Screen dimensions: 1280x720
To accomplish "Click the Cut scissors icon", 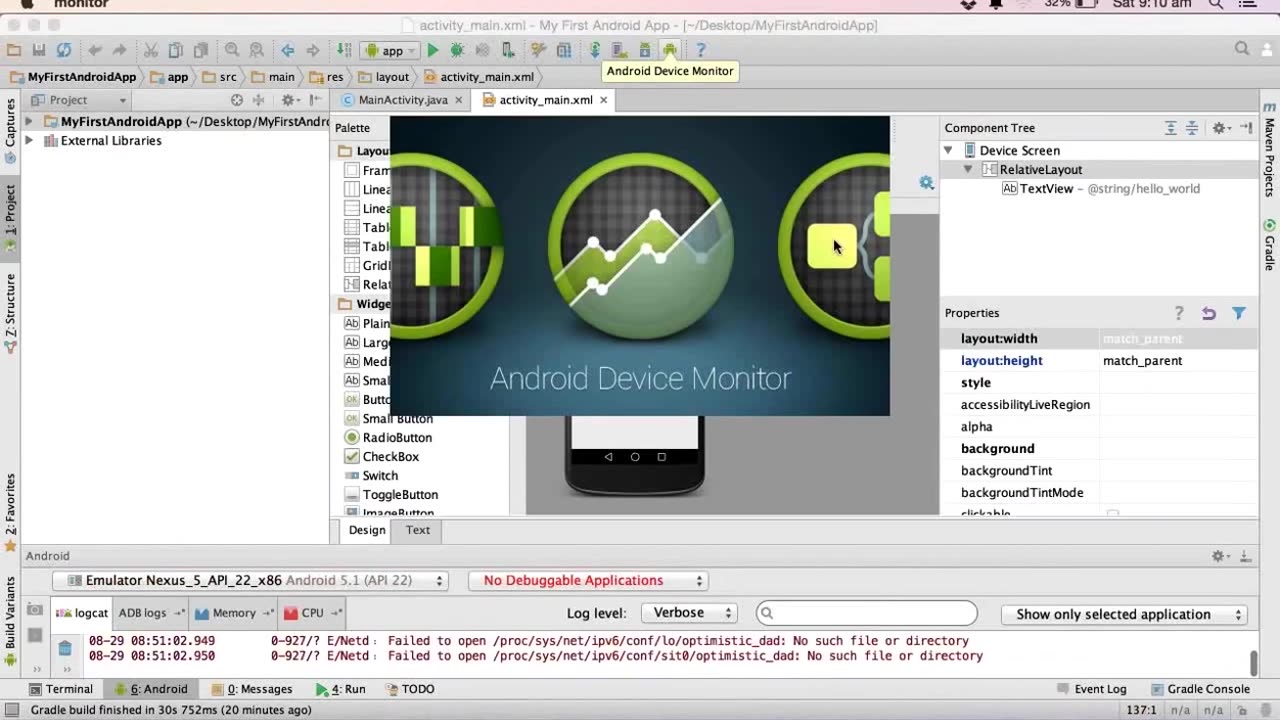I will [151, 50].
